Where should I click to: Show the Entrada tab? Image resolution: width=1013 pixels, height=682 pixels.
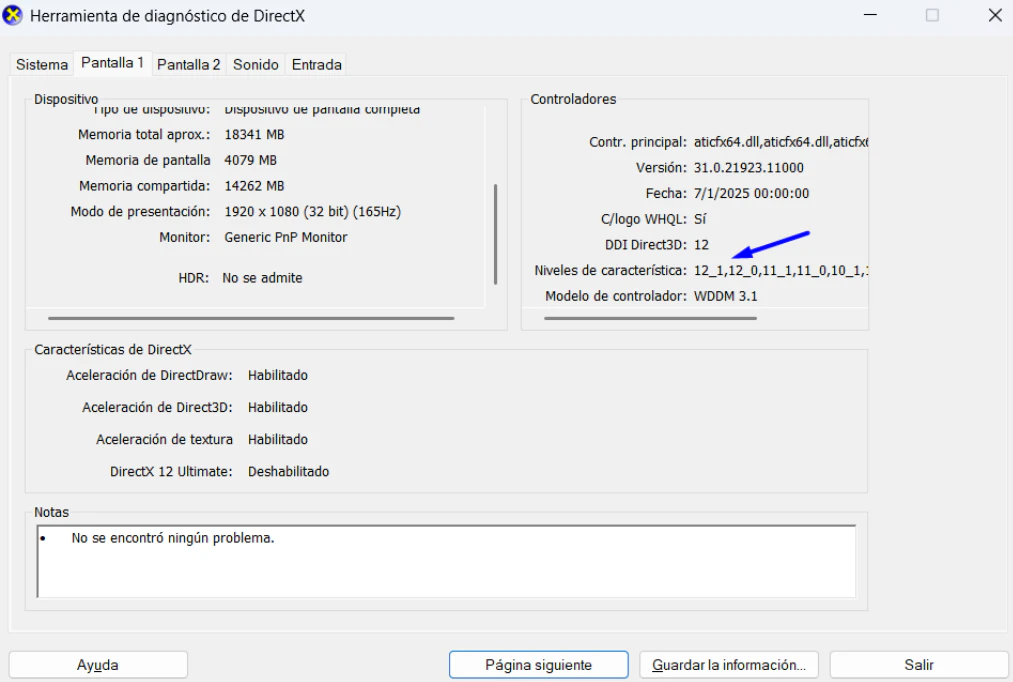[x=316, y=64]
